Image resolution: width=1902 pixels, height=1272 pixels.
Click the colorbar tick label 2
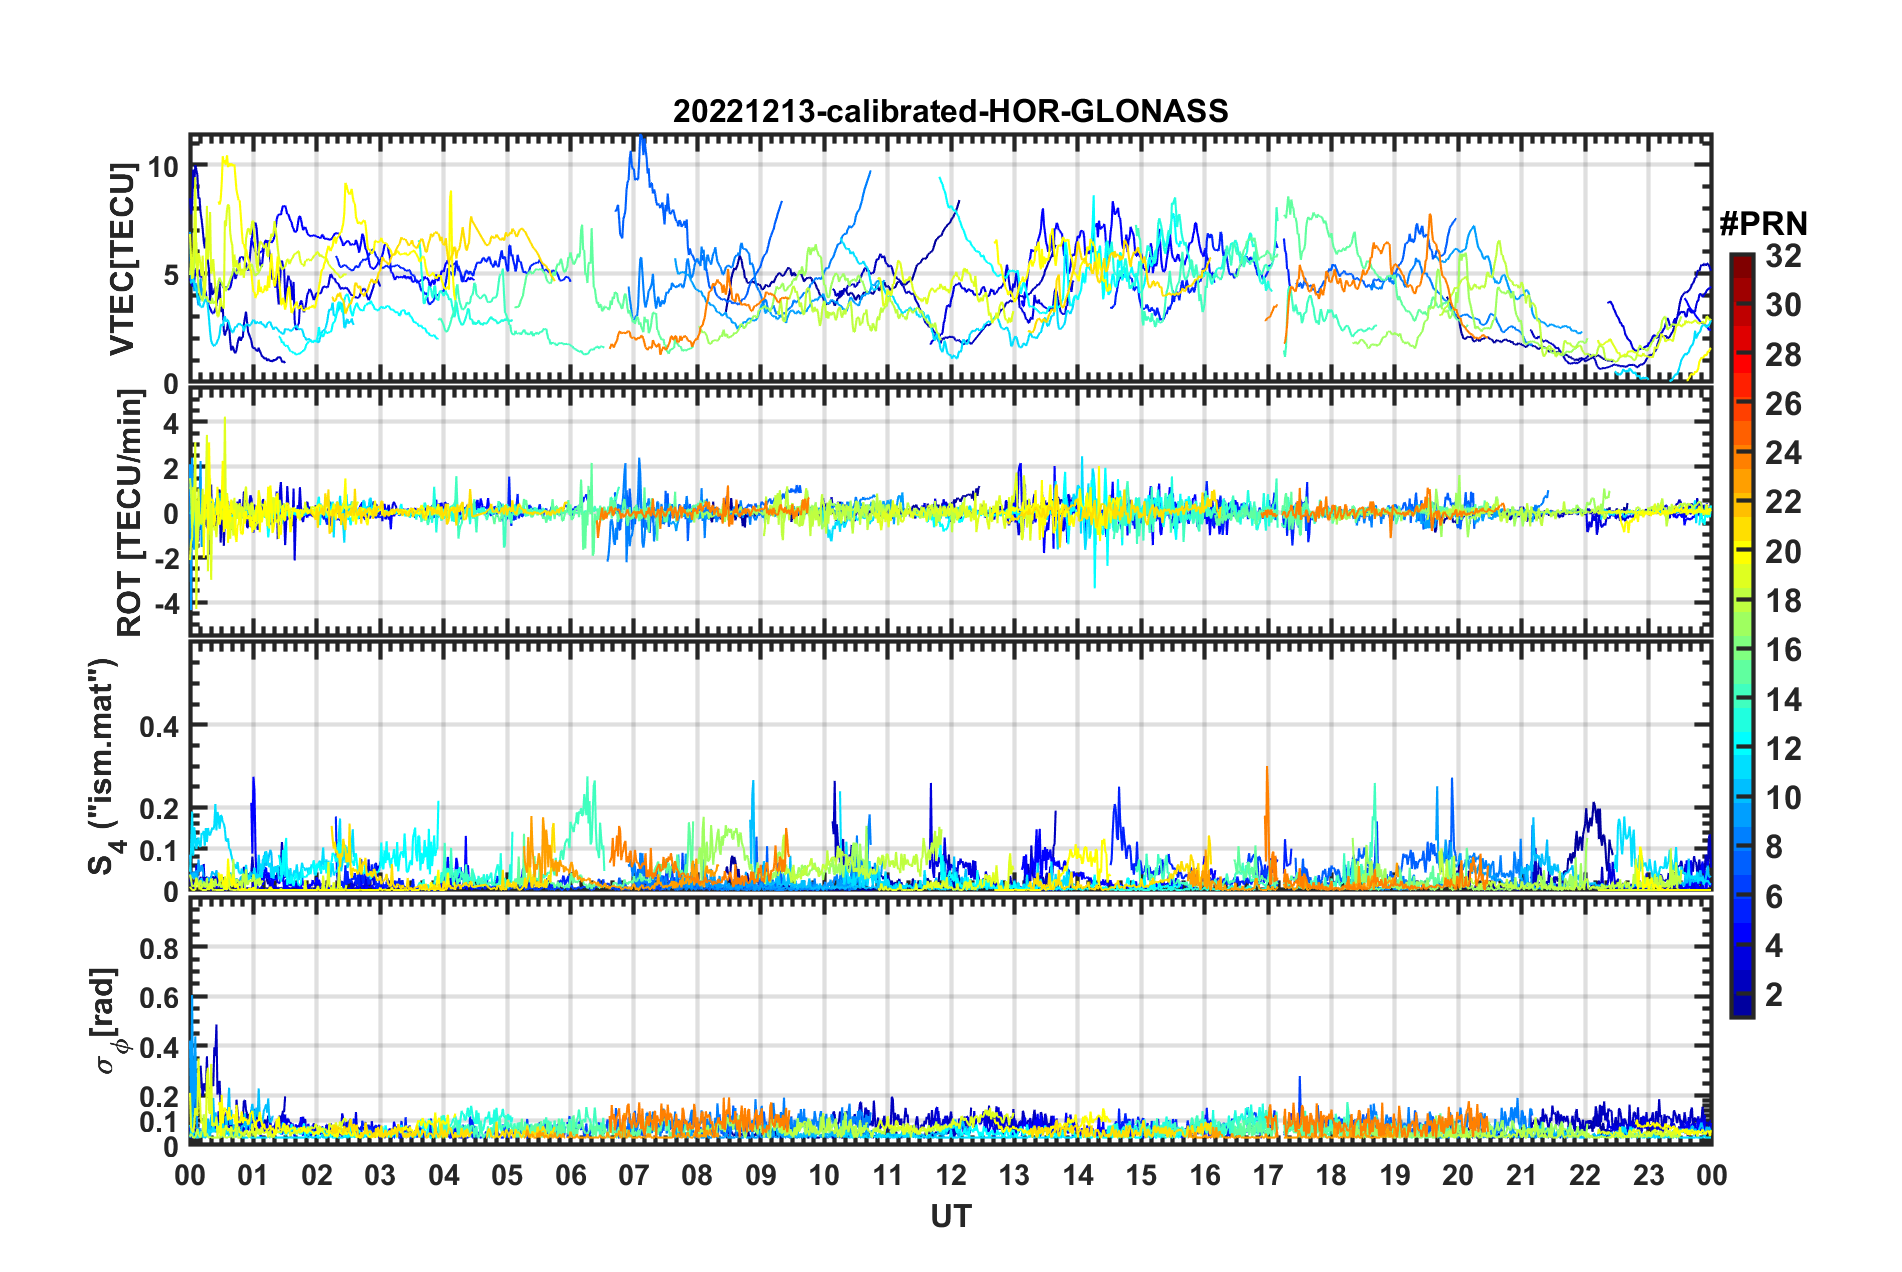(1774, 995)
